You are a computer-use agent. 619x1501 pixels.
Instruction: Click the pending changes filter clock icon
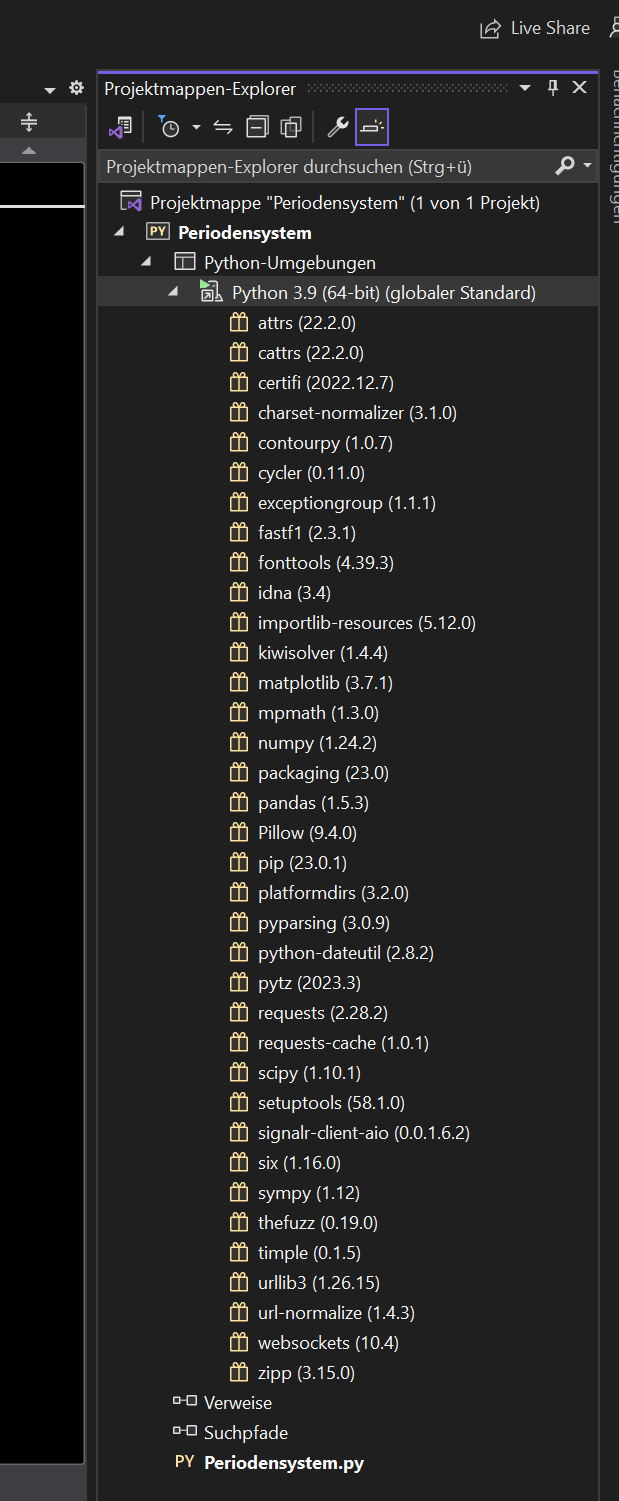tap(169, 127)
